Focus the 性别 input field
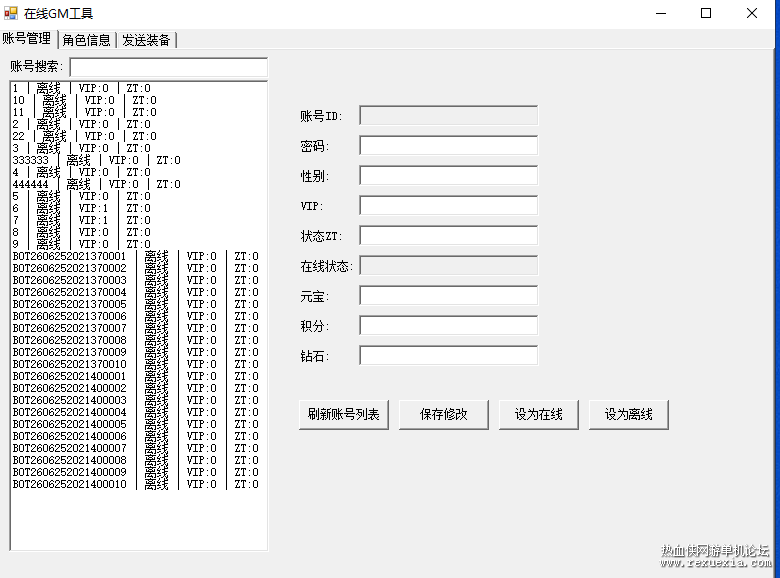 pos(448,176)
